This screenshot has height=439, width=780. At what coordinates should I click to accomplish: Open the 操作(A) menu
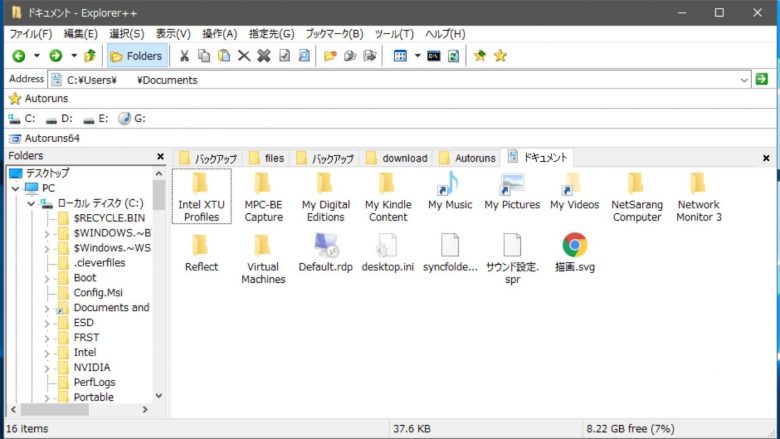pyautogui.click(x=220, y=34)
